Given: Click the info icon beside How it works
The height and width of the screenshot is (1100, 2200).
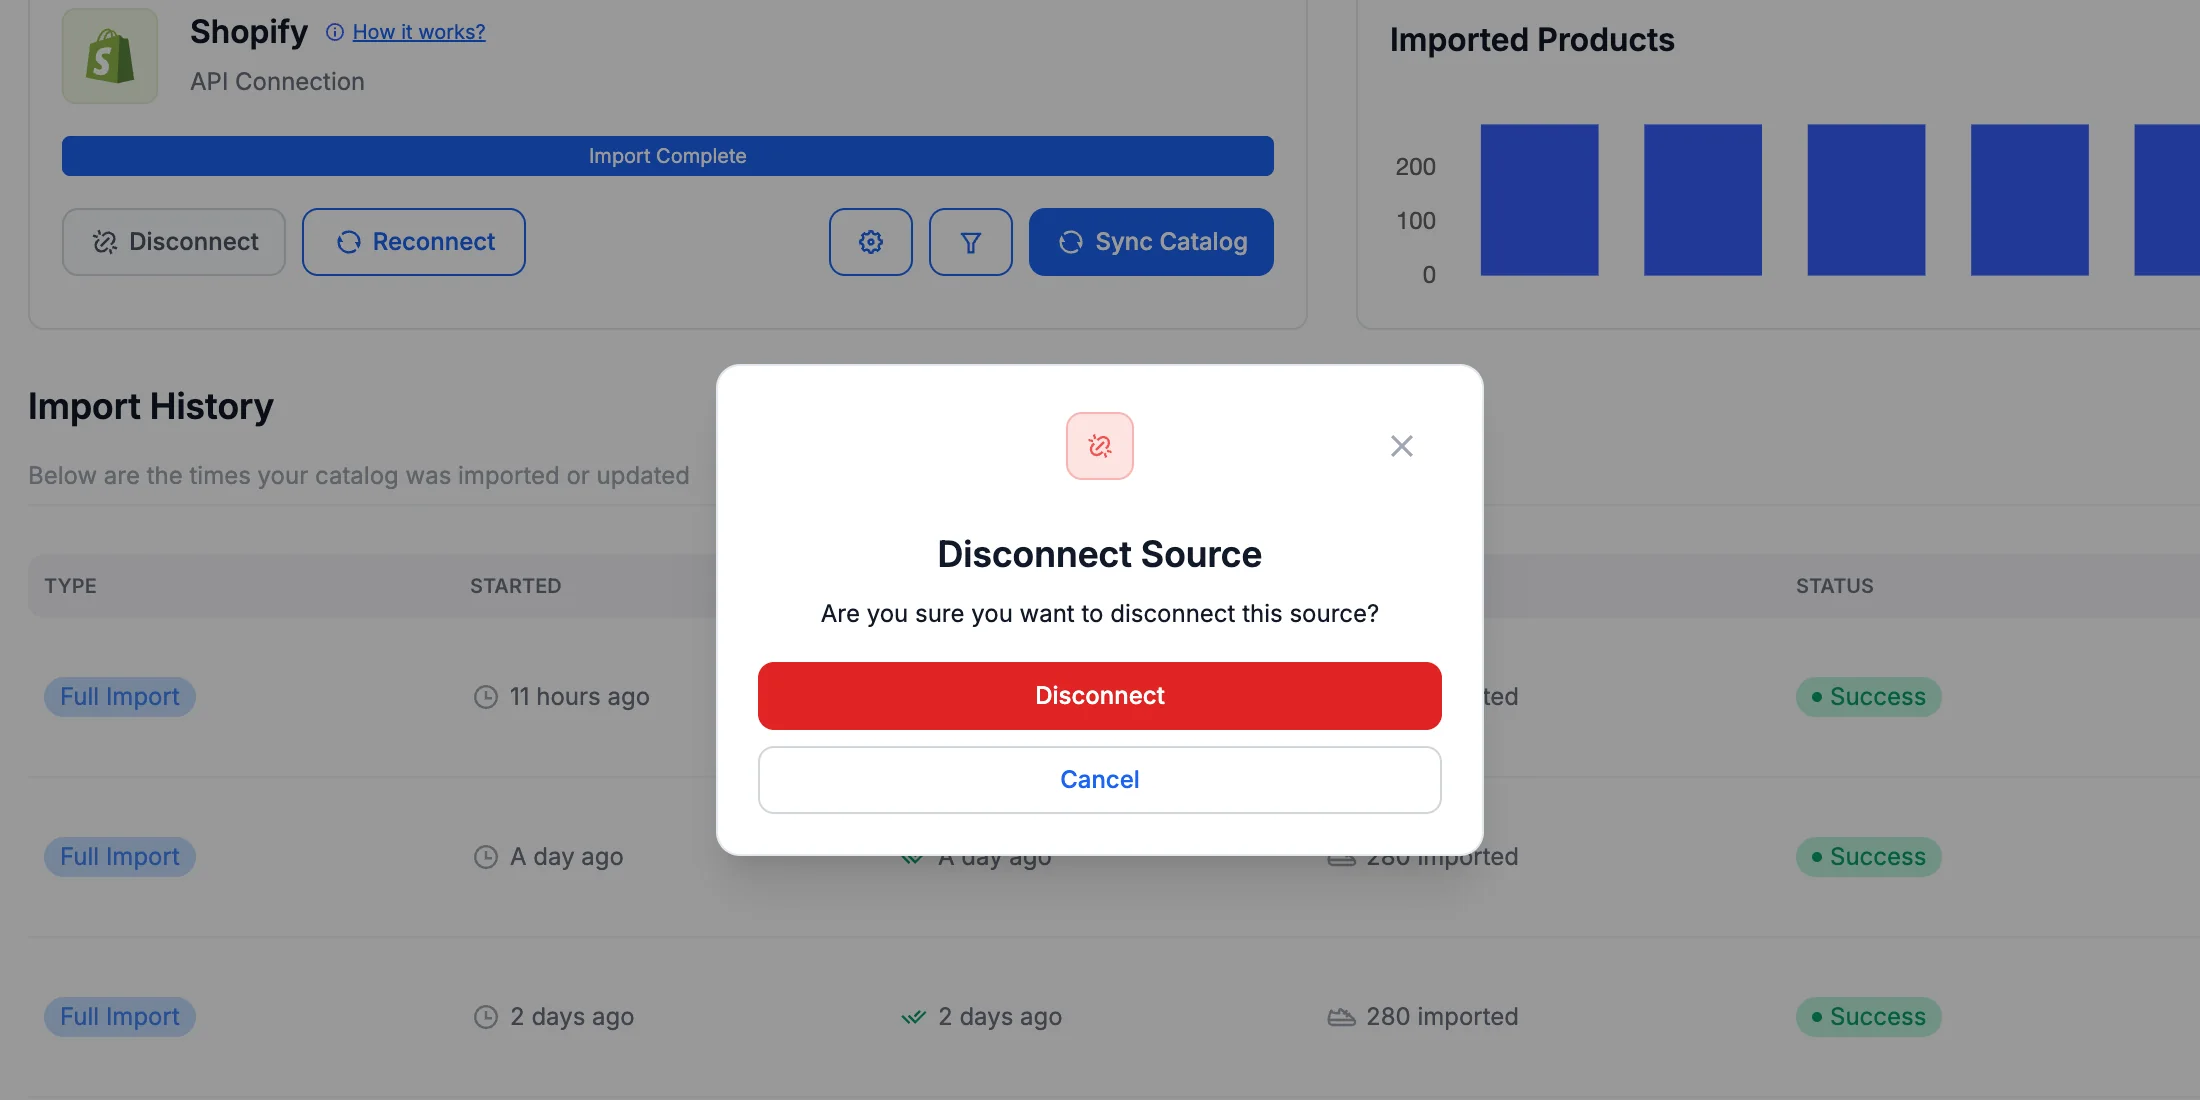Looking at the screenshot, I should pos(335,33).
